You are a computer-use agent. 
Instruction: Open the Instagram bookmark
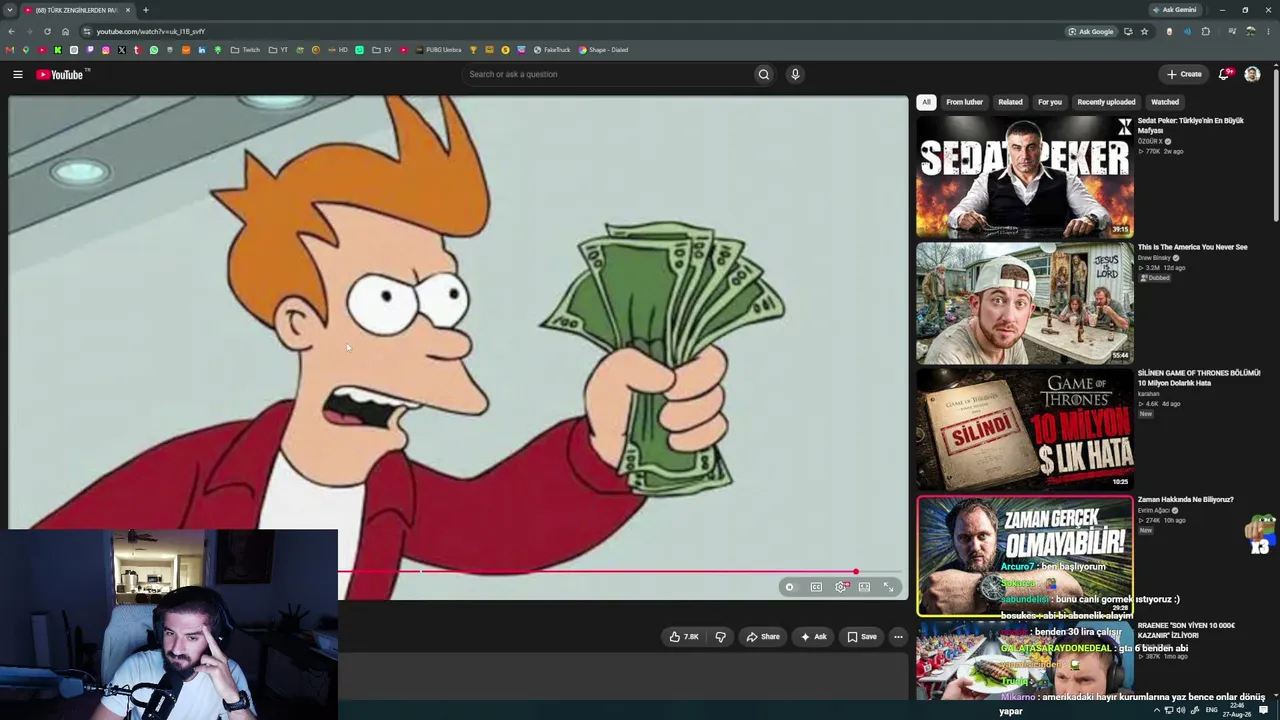pos(105,50)
